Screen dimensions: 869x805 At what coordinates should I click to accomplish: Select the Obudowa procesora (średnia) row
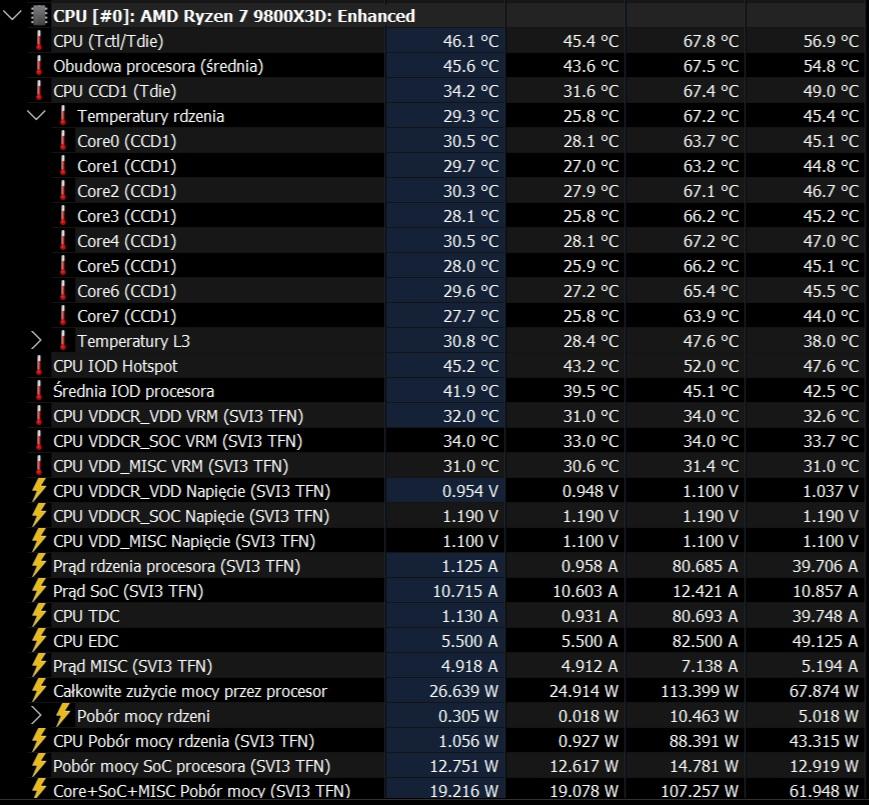coord(158,66)
